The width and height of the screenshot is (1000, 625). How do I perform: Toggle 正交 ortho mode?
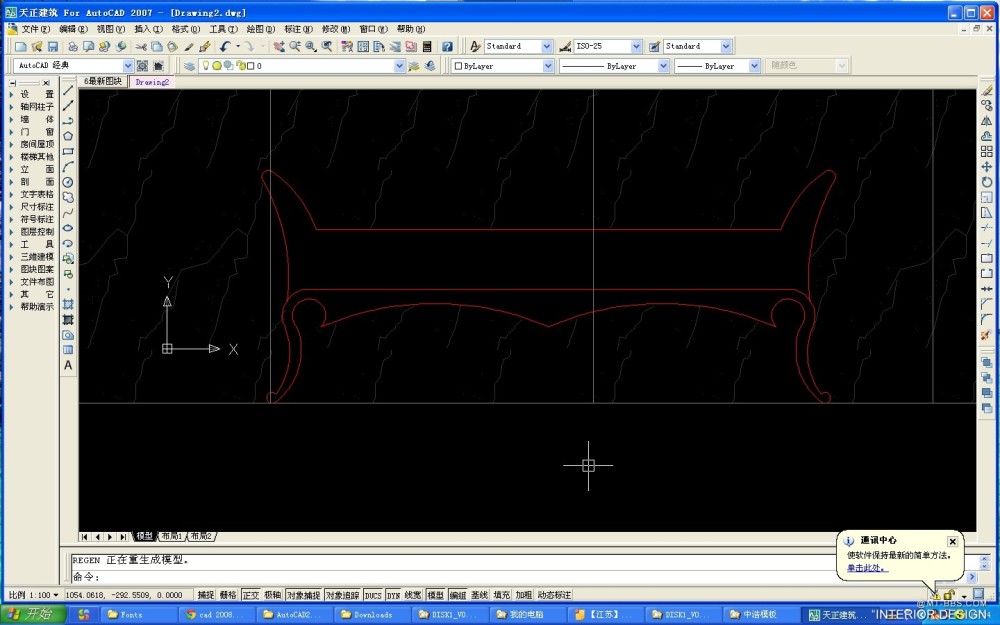coord(251,595)
